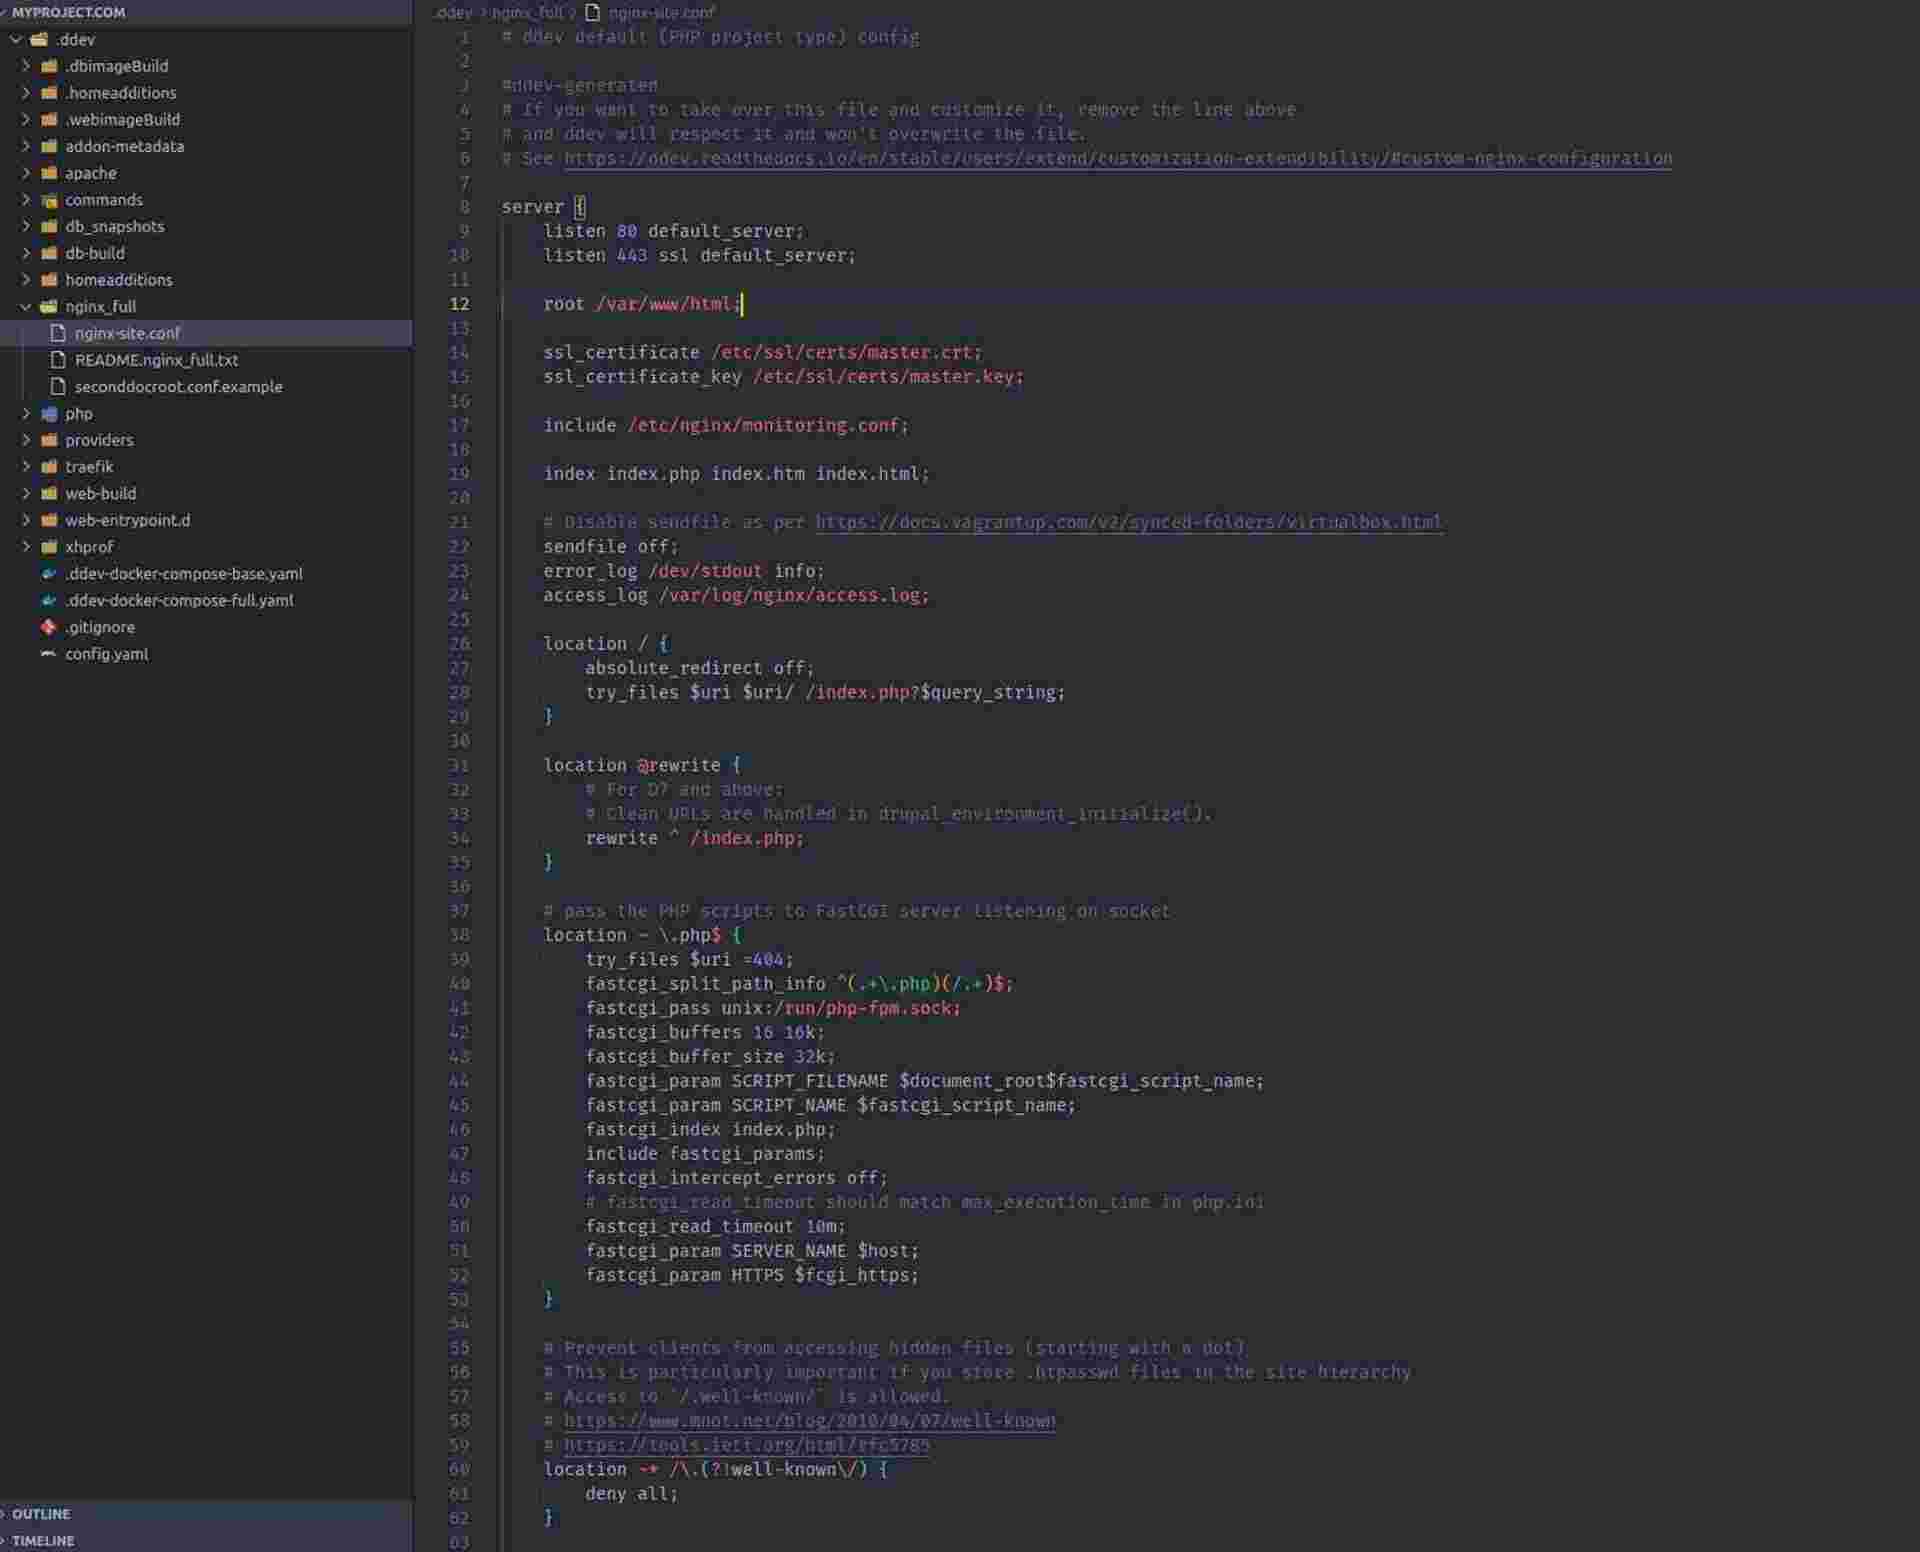
Task: Click the .dbimageBuild folder icon
Action: click(49, 66)
